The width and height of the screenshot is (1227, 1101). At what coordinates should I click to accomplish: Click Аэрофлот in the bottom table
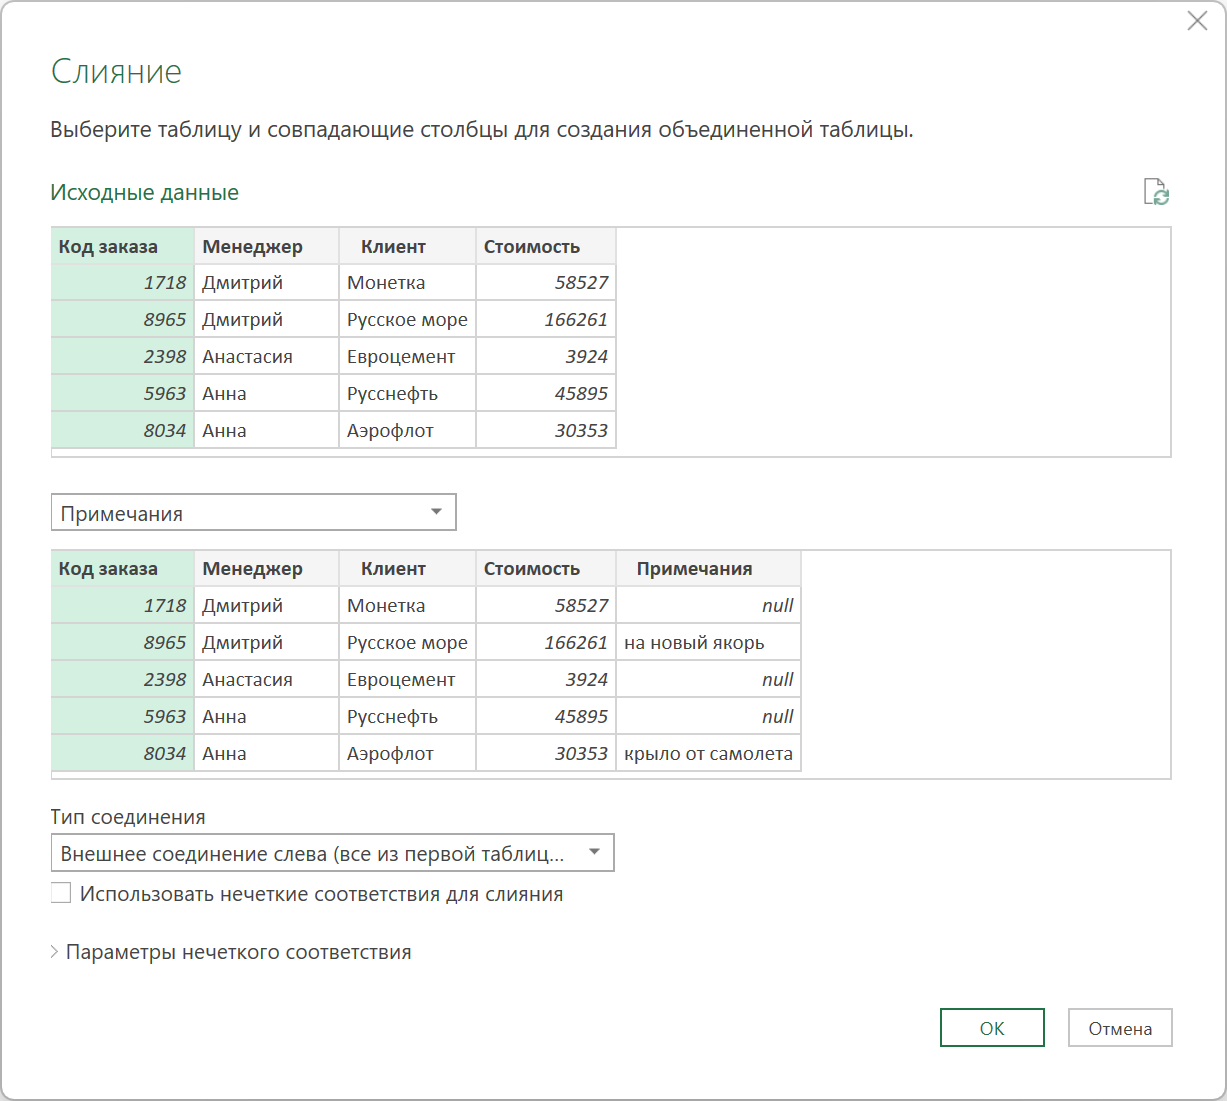point(407,754)
